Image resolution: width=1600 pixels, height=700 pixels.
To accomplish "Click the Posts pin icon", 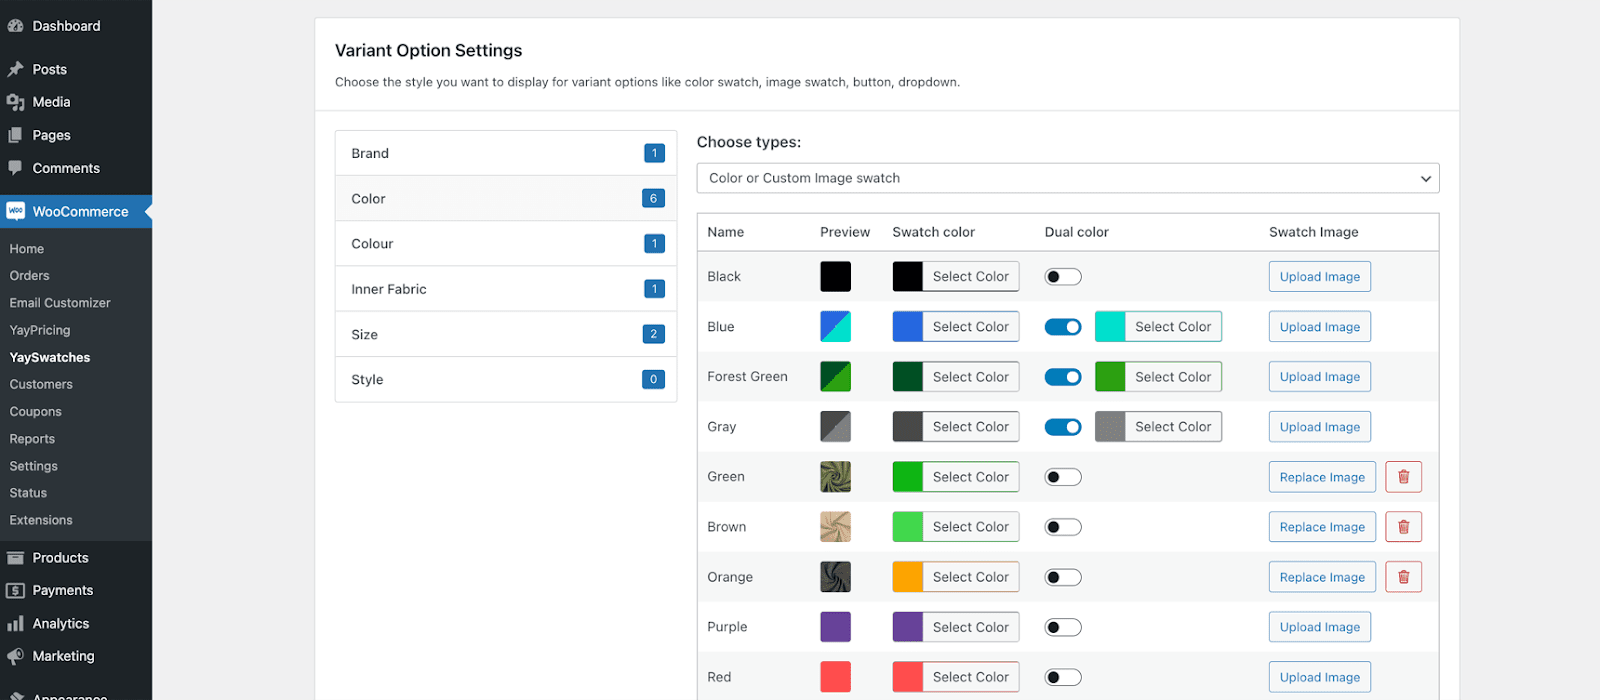I will 16,69.
